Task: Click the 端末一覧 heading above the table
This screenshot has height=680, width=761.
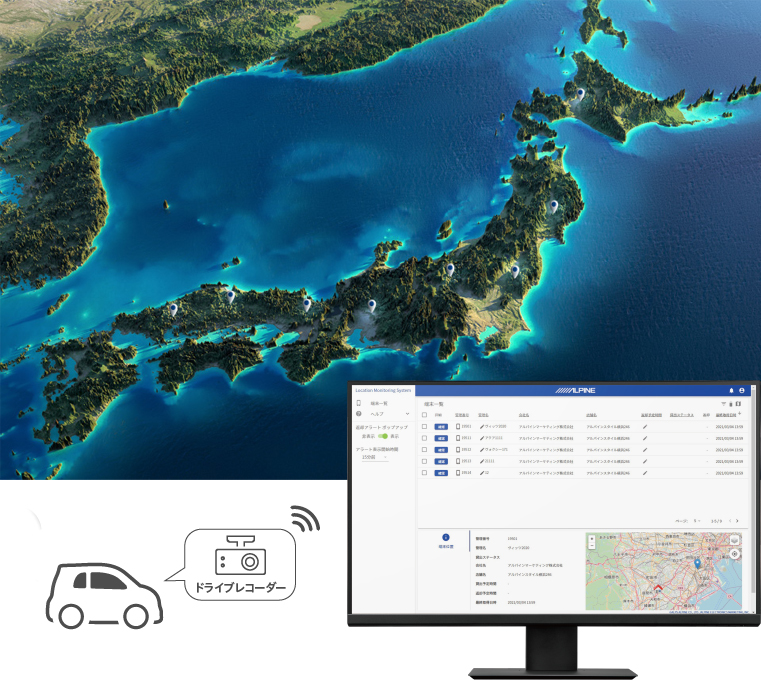Action: pos(433,404)
